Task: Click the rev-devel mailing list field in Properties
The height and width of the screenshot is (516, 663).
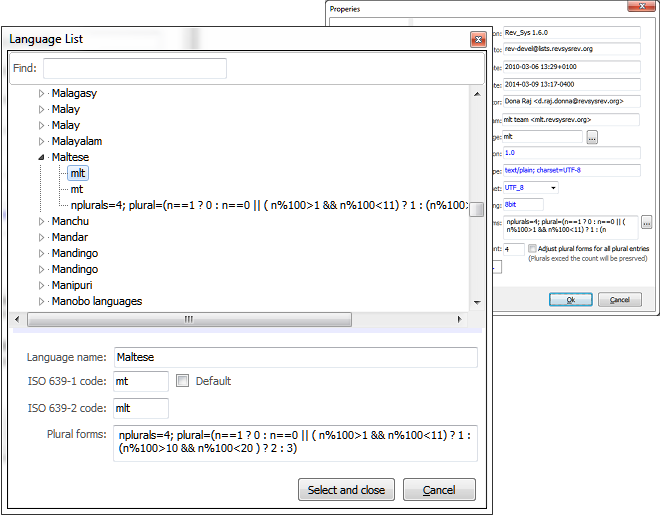Action: pyautogui.click(x=571, y=49)
